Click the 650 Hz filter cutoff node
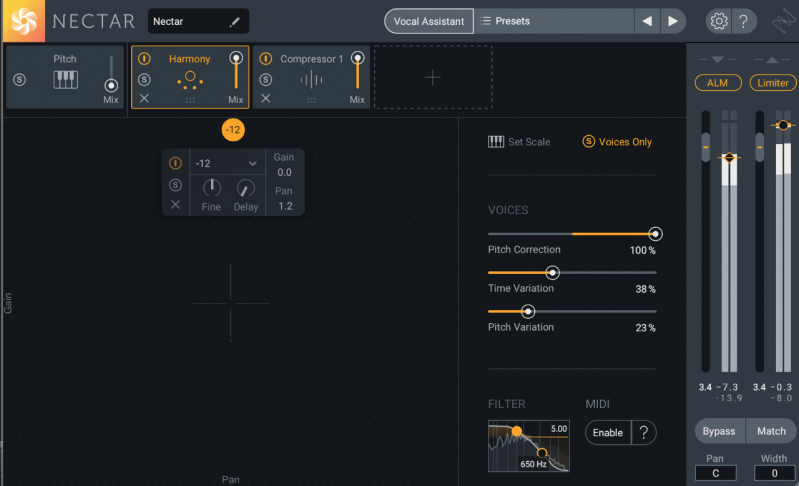 point(542,452)
